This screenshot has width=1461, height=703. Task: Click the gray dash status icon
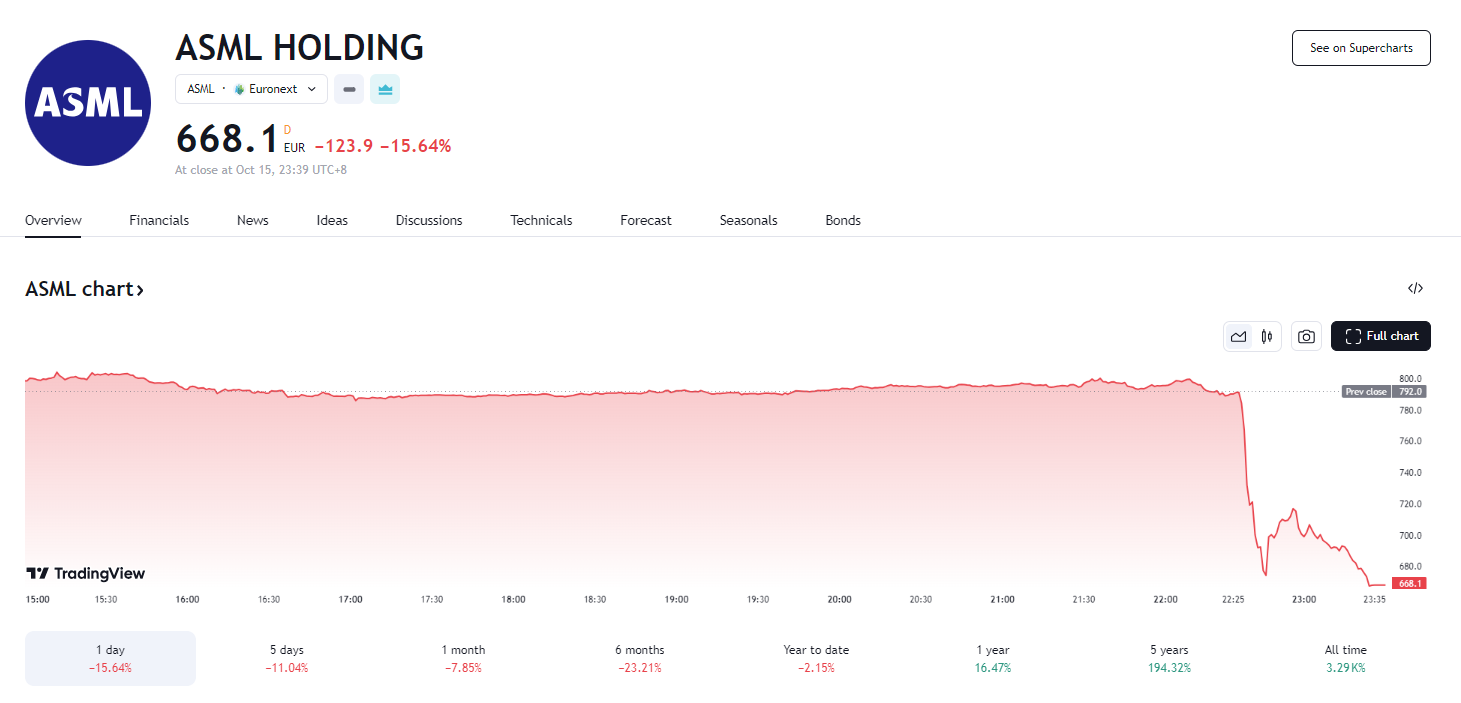pyautogui.click(x=349, y=89)
